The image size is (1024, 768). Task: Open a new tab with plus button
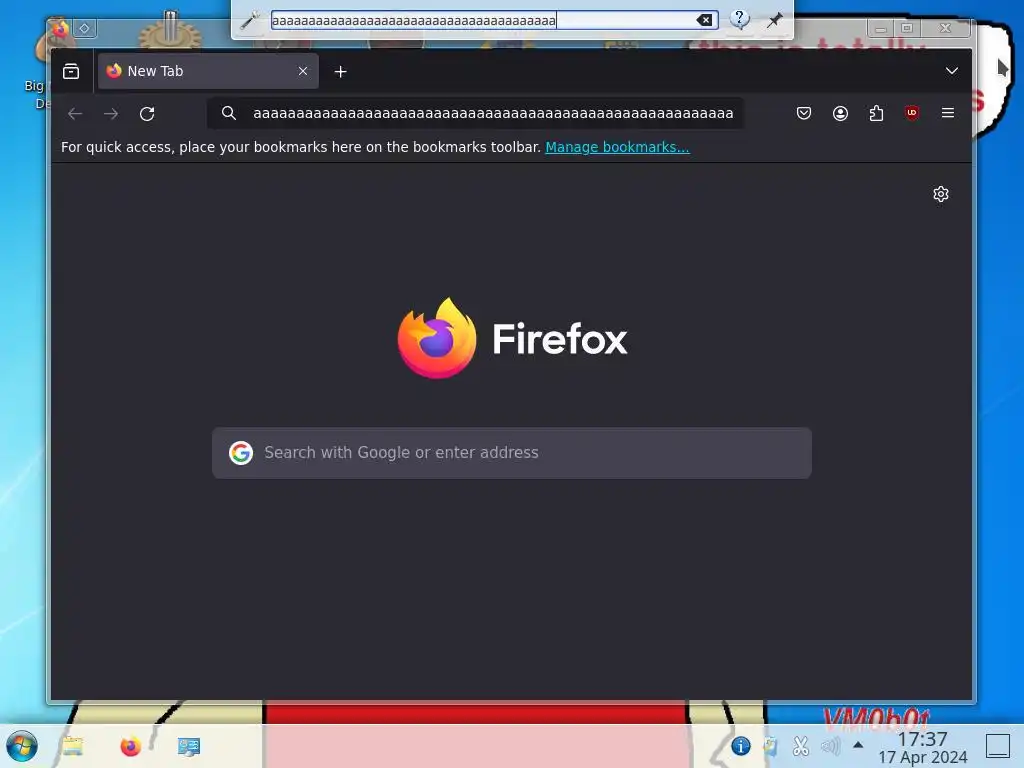click(340, 72)
